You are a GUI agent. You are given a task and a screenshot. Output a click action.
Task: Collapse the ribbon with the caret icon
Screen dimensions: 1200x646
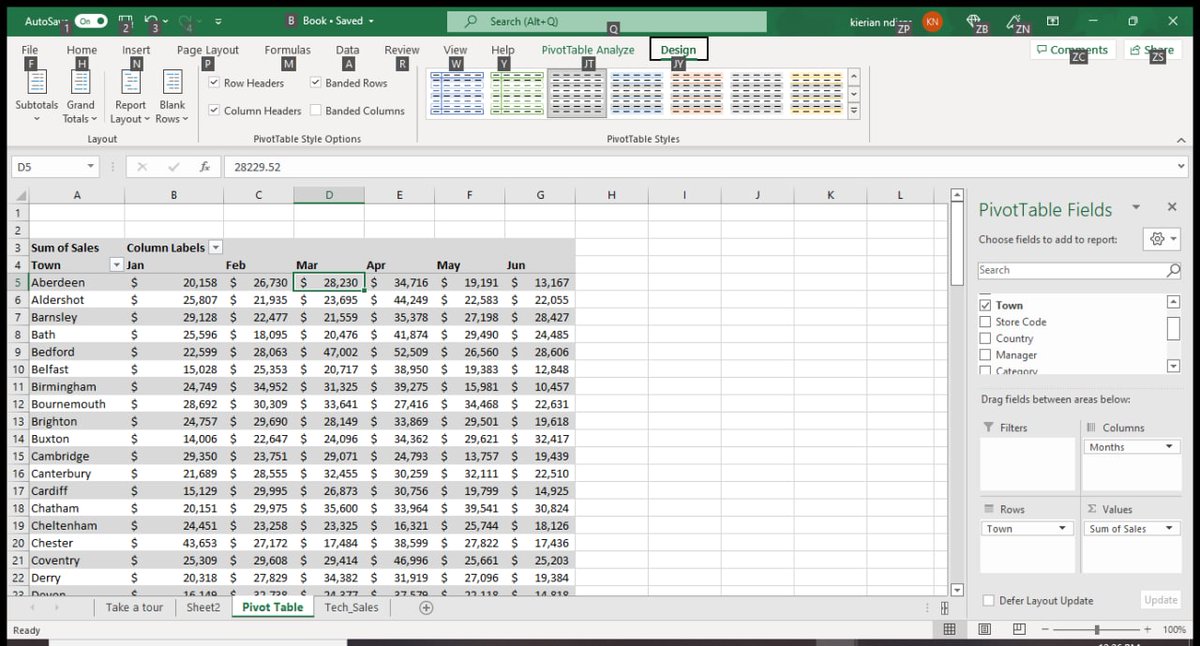point(1181,140)
